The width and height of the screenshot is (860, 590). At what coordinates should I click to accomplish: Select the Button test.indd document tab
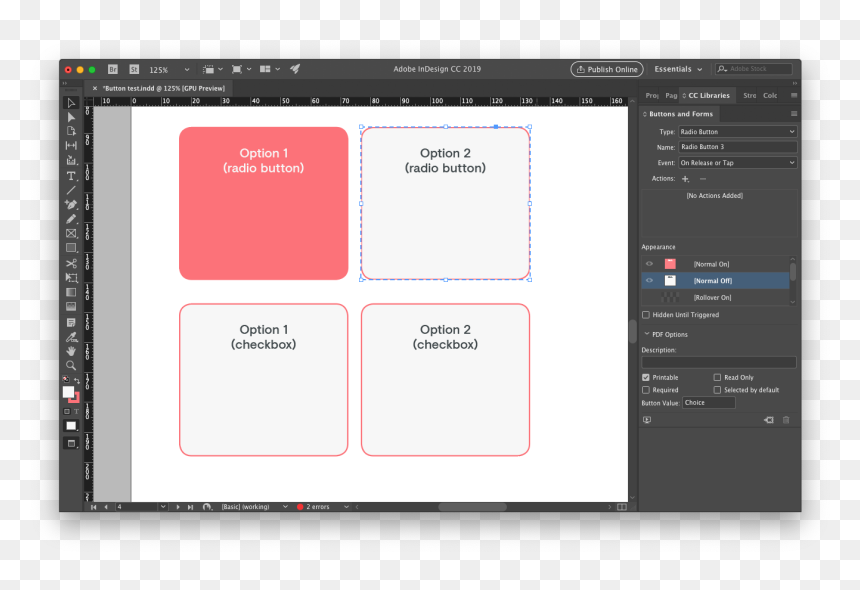tap(164, 88)
